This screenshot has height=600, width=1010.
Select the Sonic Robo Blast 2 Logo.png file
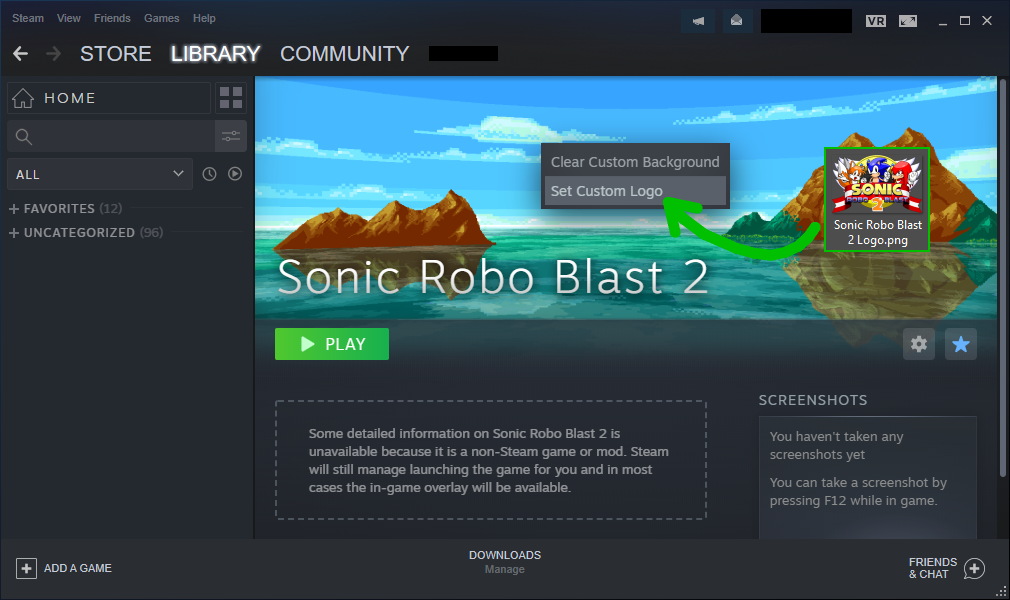click(877, 199)
